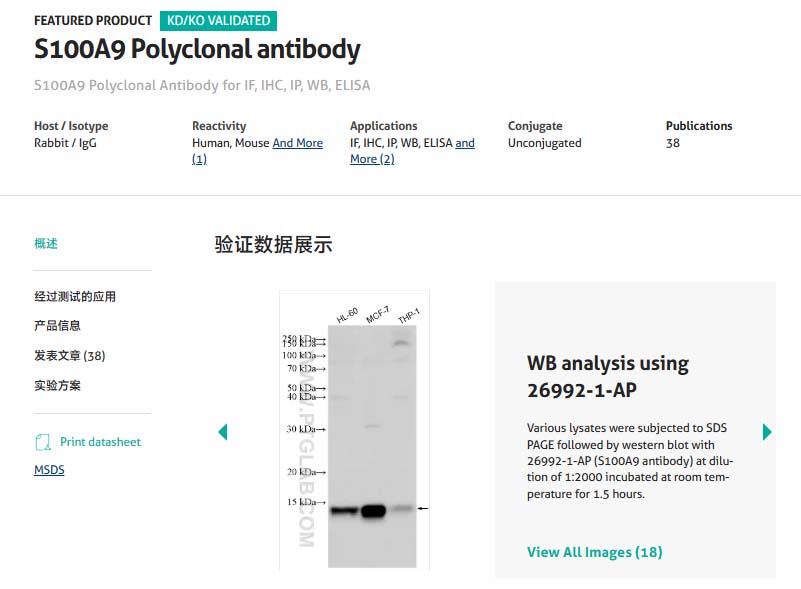This screenshot has height=589, width=801.
Task: Expand Applications 'and More (2)' link
Action: [x=464, y=143]
